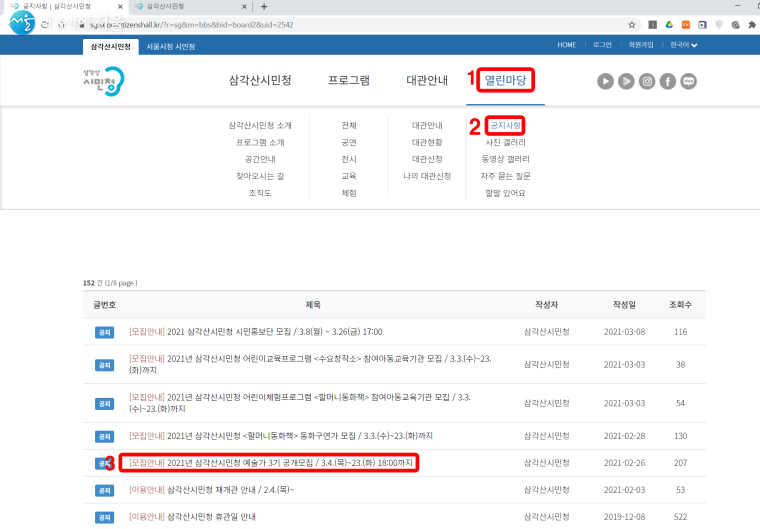The height and width of the screenshot is (529, 760).
Task: Open the Facebook page icon
Action: tap(668, 82)
